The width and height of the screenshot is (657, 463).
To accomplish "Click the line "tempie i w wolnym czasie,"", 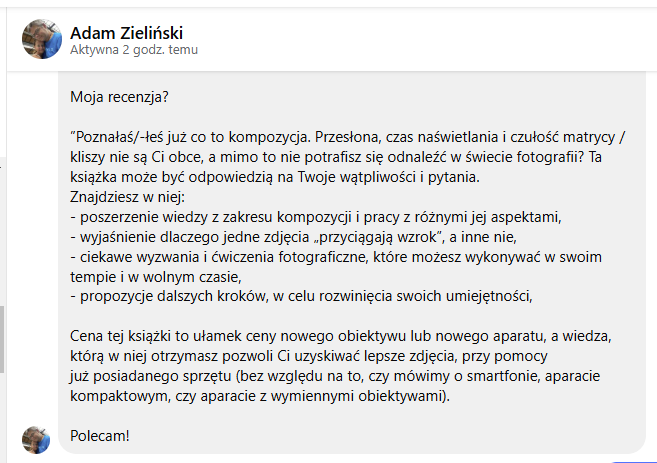I will coord(157,274).
